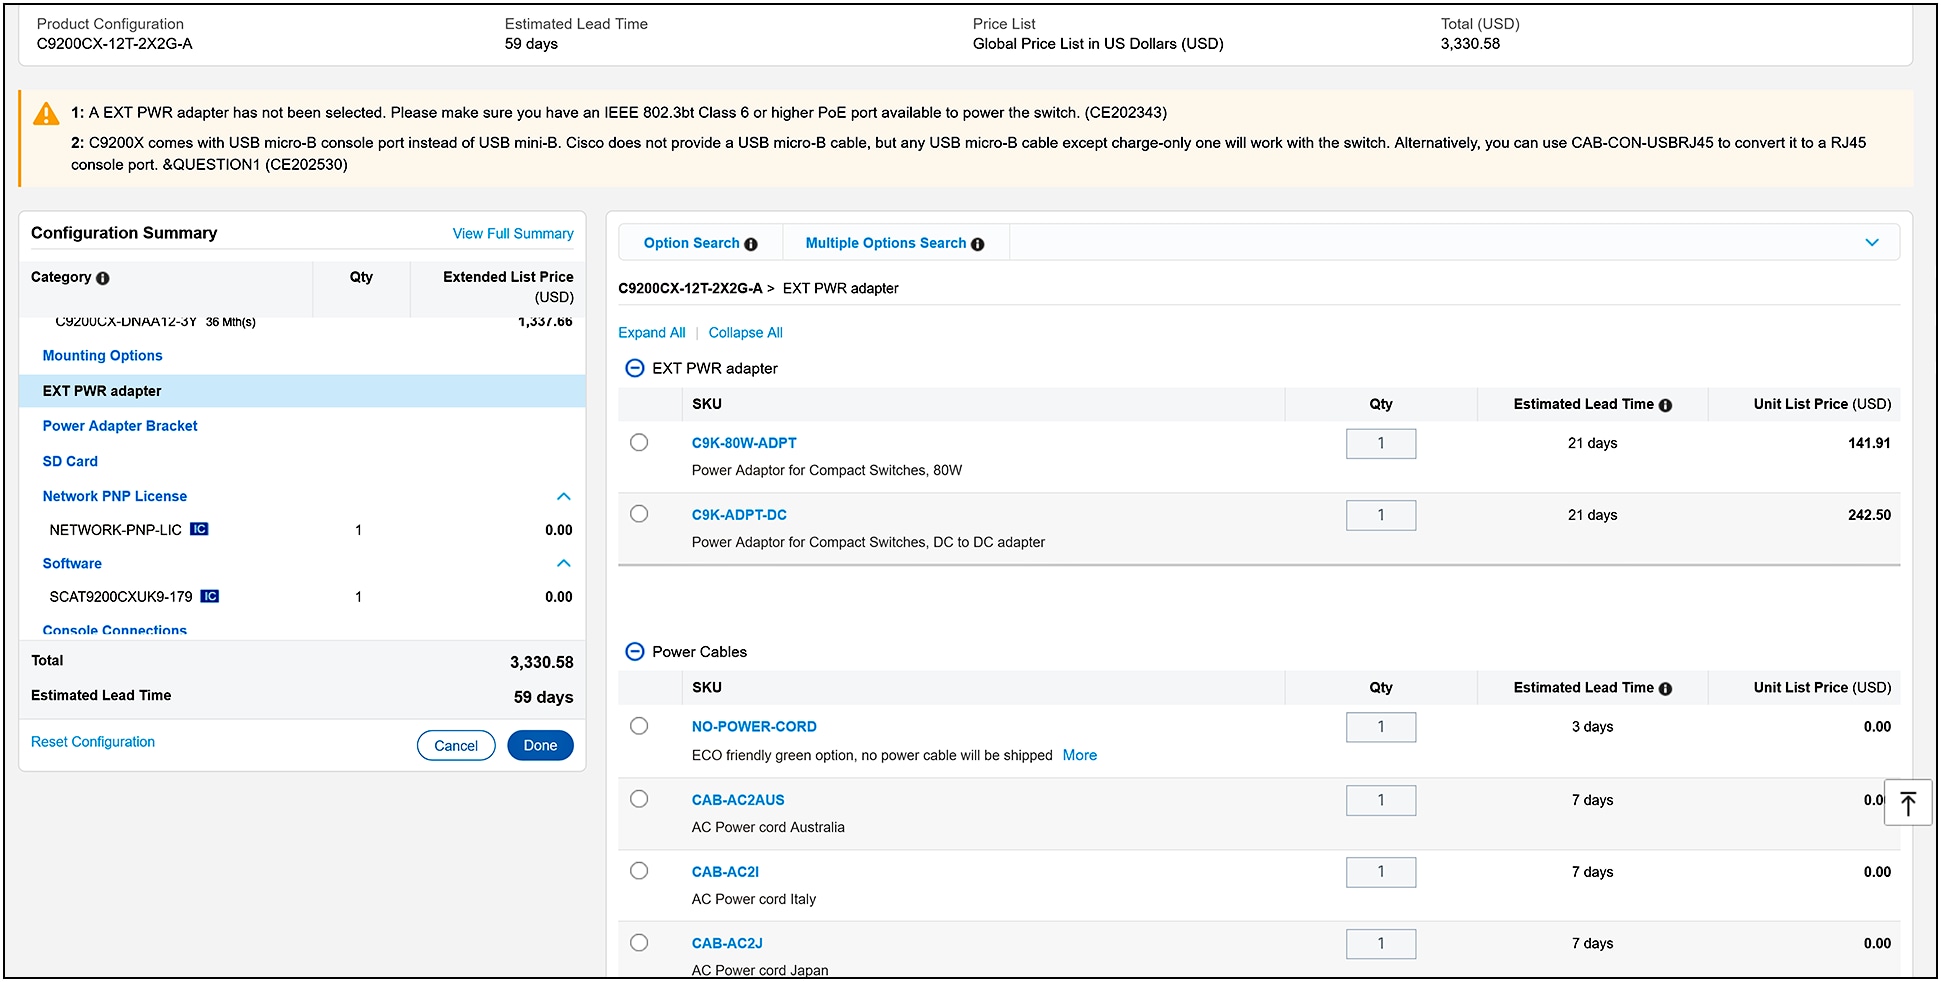The height and width of the screenshot is (982, 1941).
Task: Click the Network PNP License category label
Action: tap(115, 496)
